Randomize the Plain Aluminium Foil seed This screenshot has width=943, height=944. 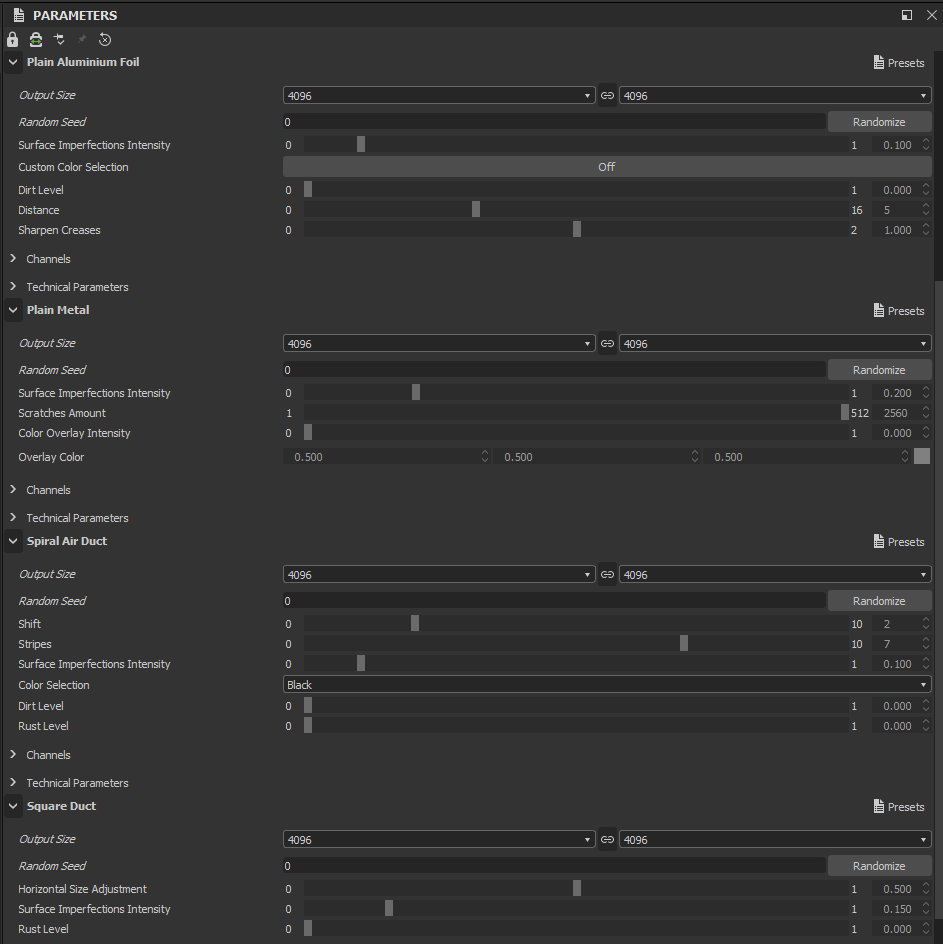pyautogui.click(x=879, y=122)
